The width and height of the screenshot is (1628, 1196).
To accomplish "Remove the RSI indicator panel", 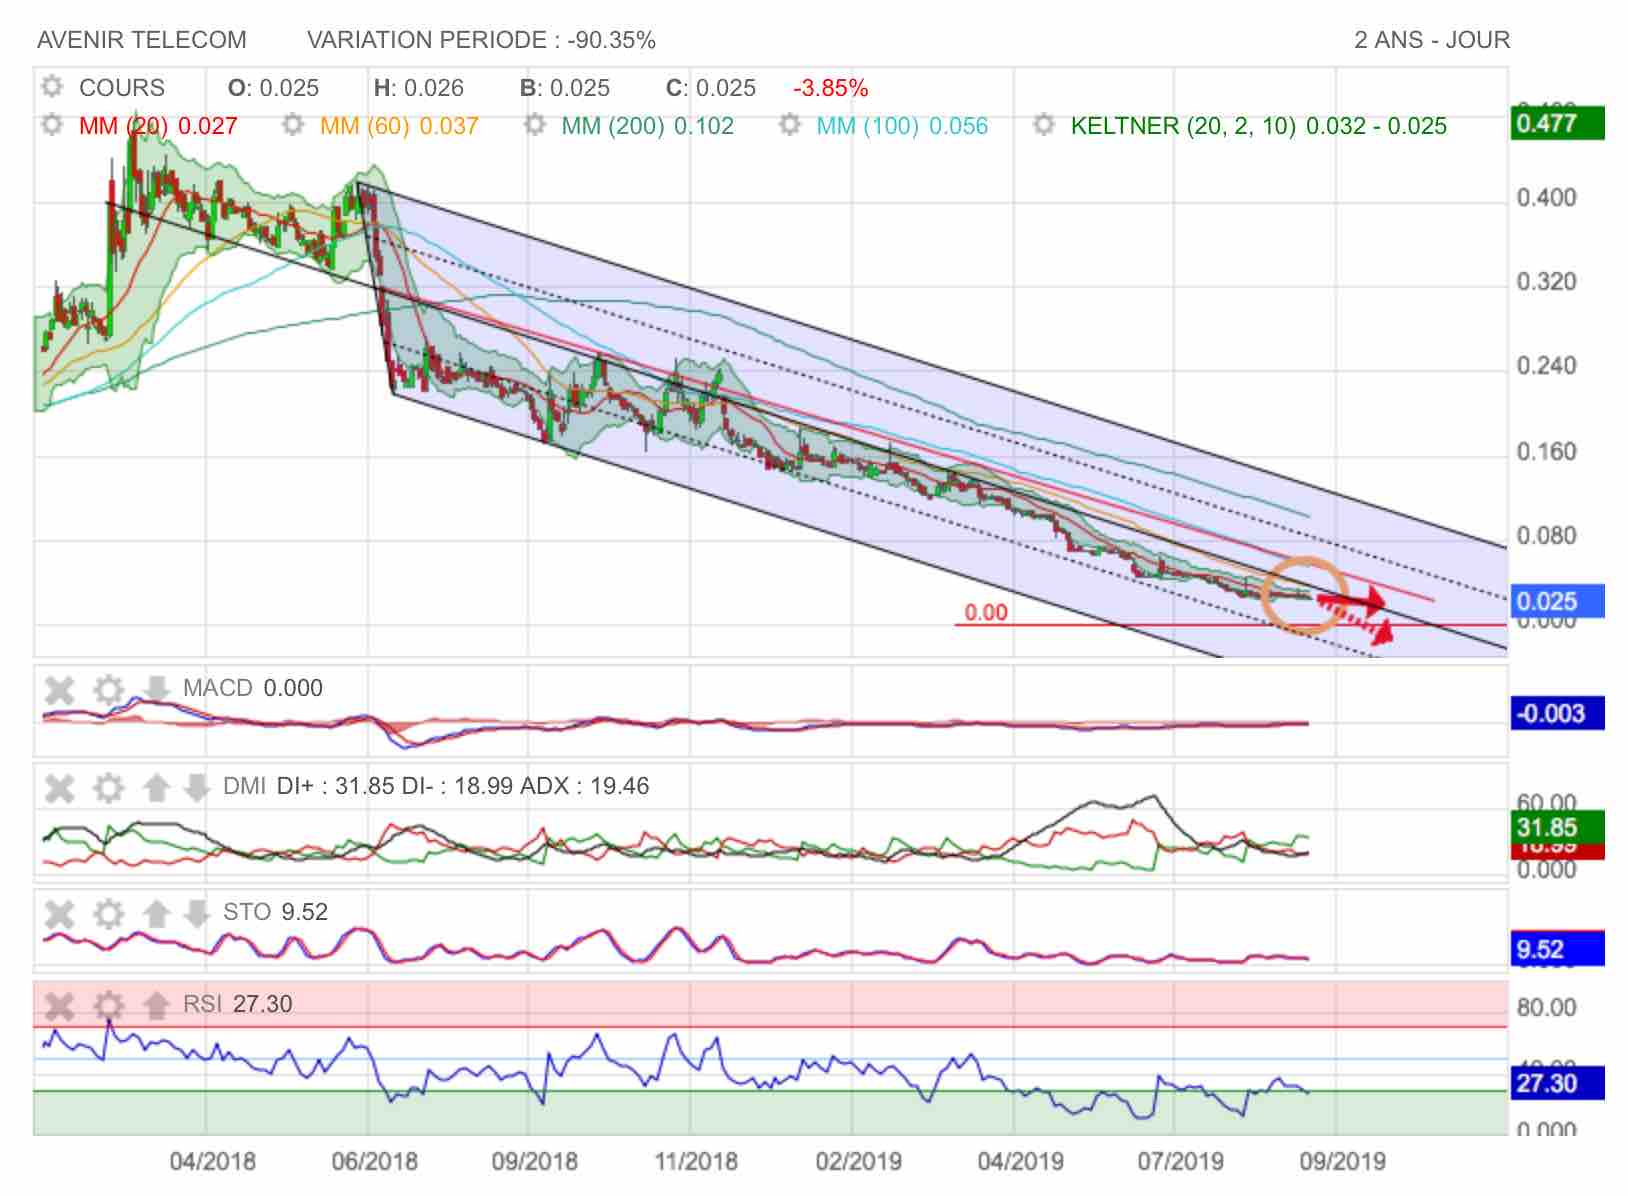I will pos(60,1005).
